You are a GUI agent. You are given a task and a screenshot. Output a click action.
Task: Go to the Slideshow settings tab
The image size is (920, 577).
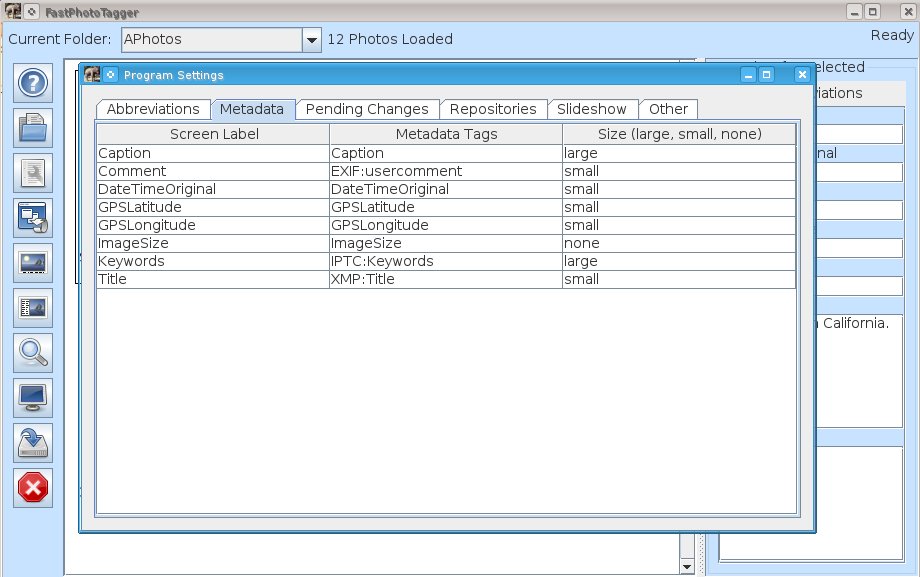point(591,109)
